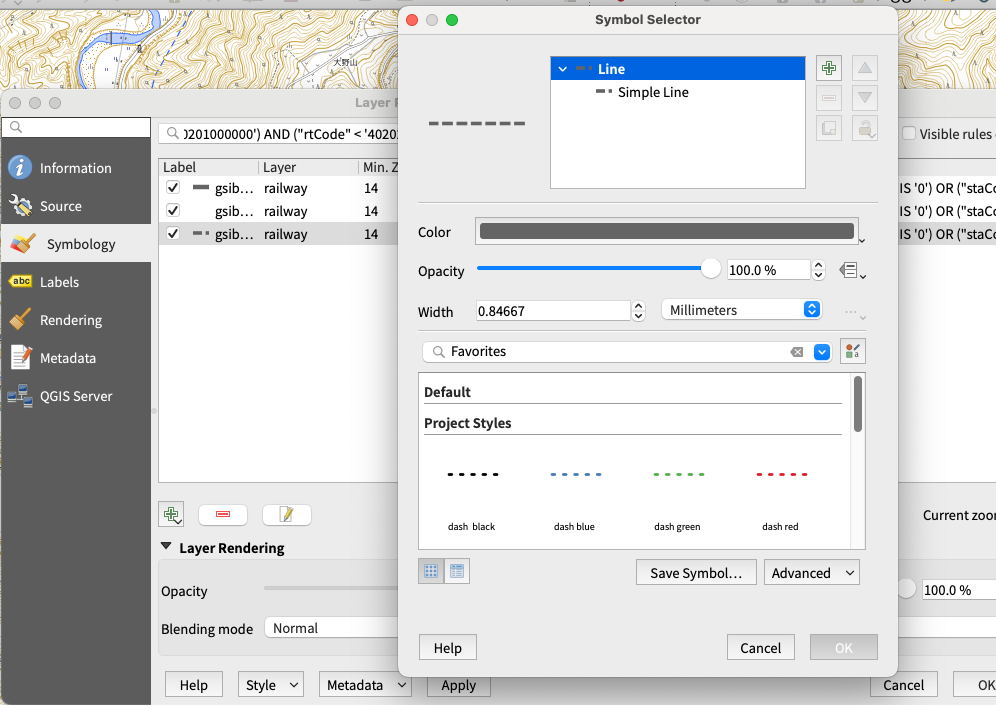The height and width of the screenshot is (705, 996).
Task: Switch to the Labels tab
Action: point(59,281)
